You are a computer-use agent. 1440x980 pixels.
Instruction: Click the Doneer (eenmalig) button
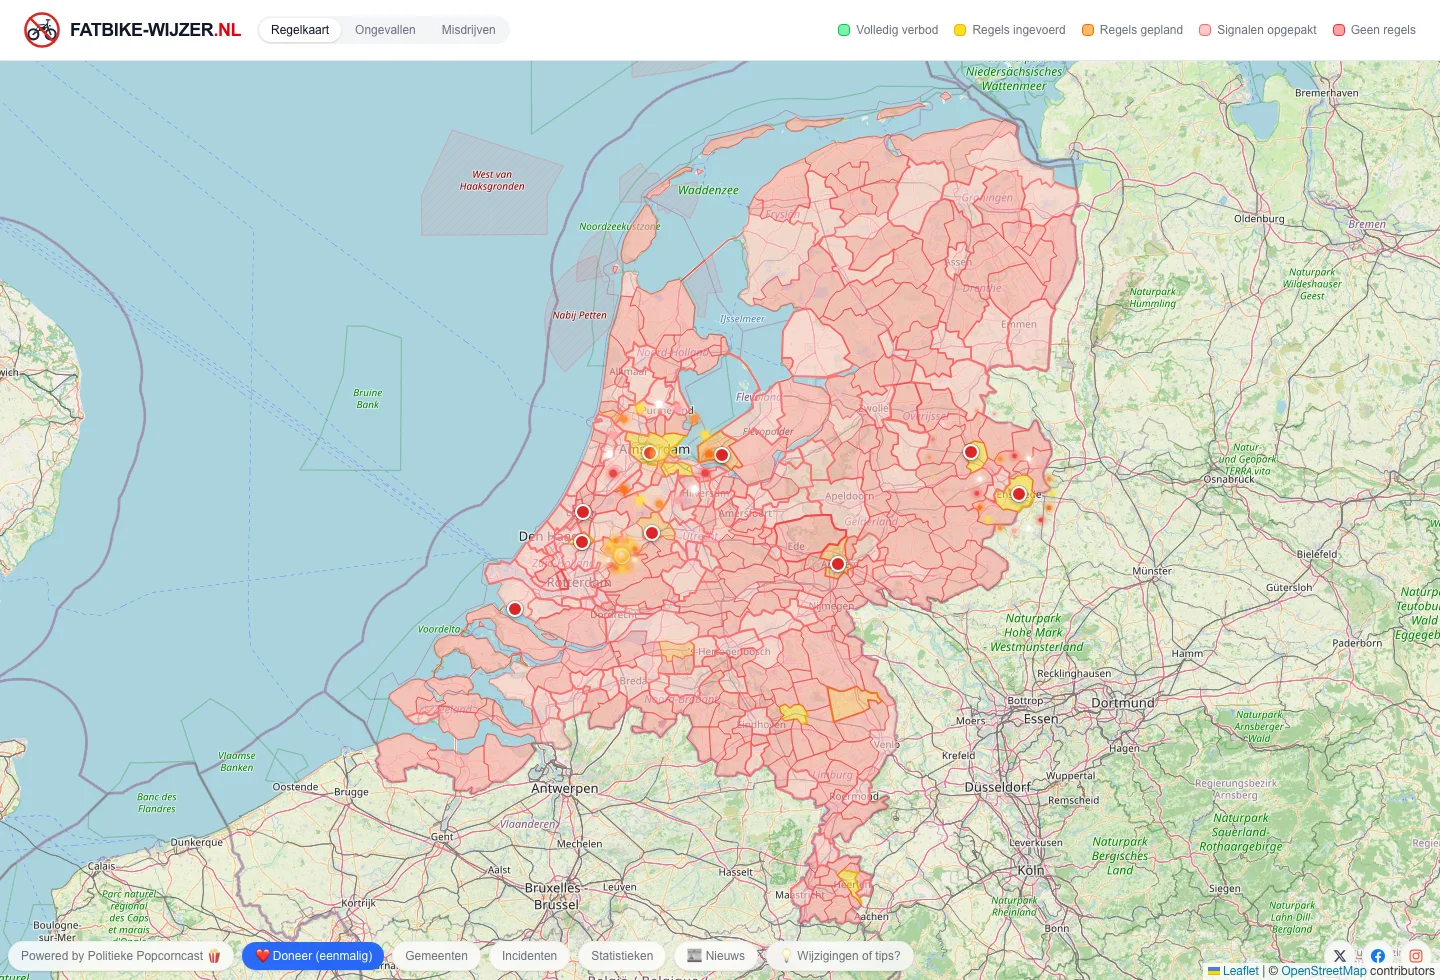[313, 956]
